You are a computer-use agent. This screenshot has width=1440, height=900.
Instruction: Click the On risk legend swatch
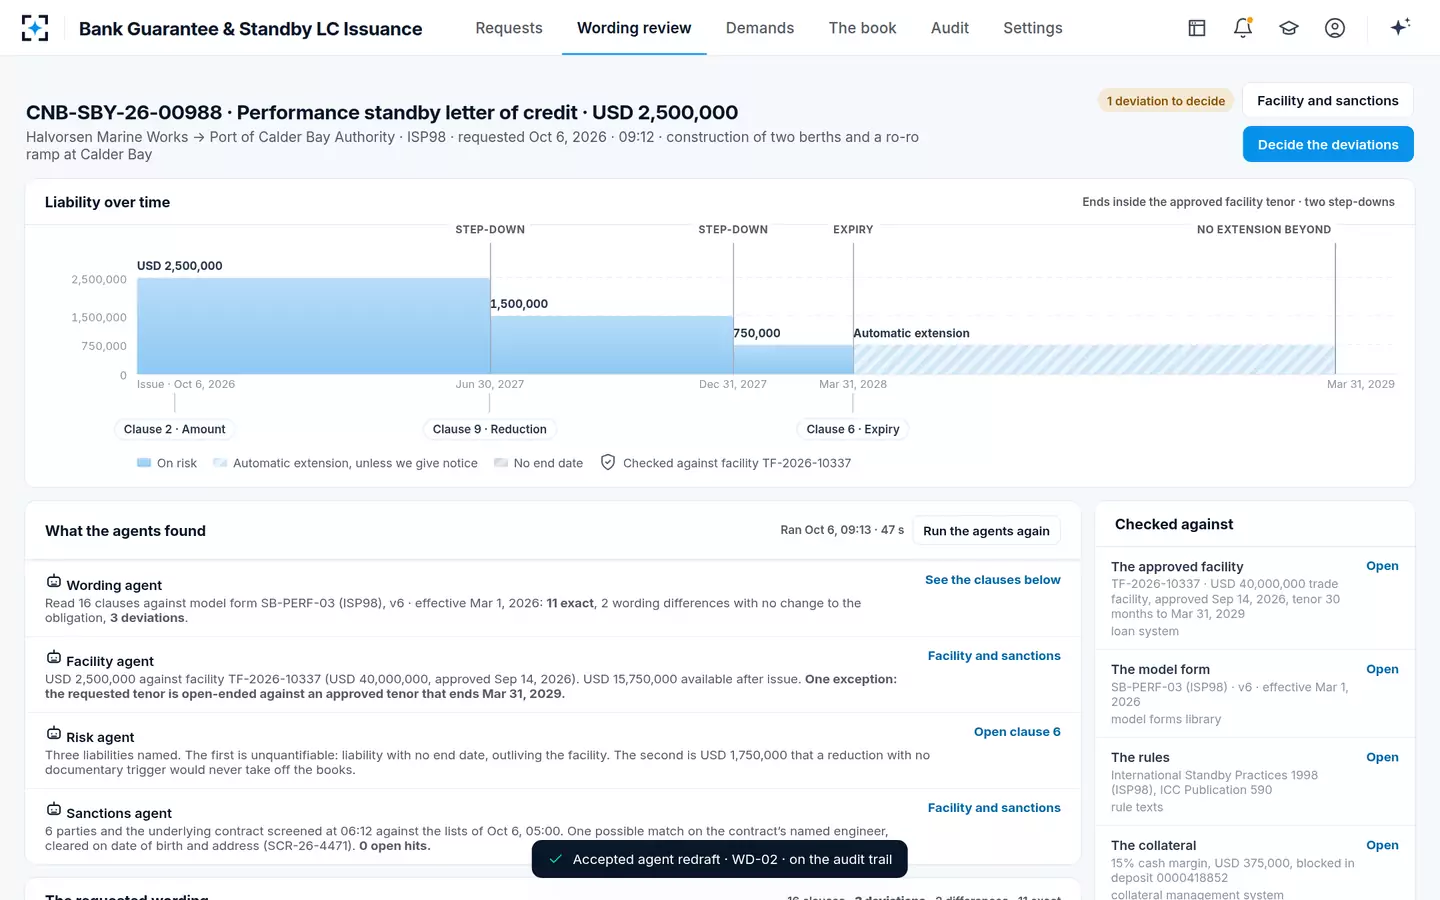coord(144,463)
